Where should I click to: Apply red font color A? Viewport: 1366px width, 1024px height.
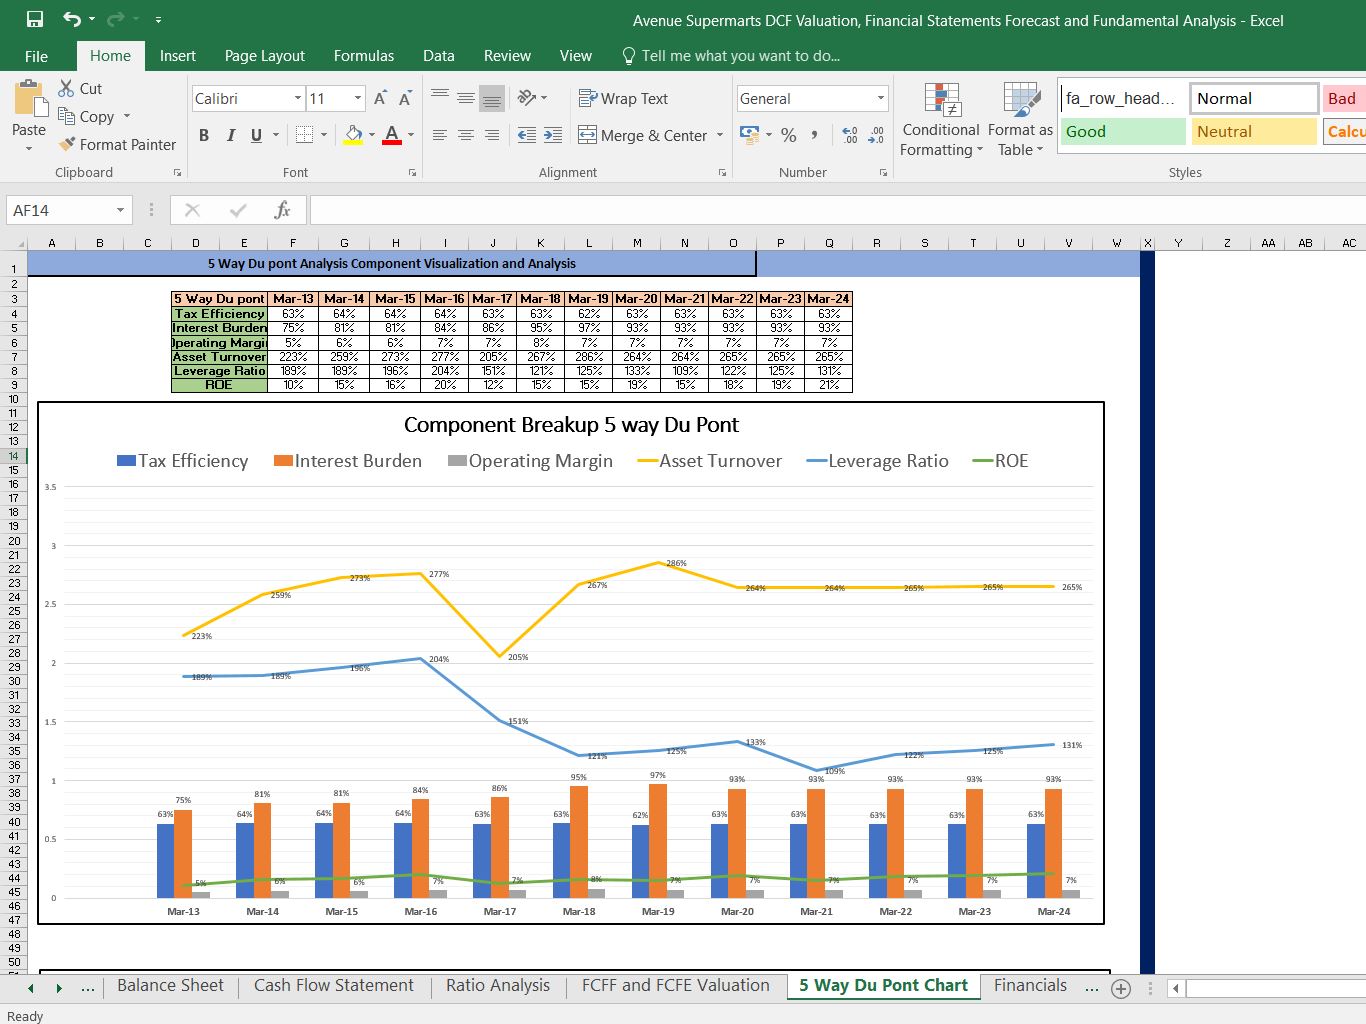tap(392, 135)
